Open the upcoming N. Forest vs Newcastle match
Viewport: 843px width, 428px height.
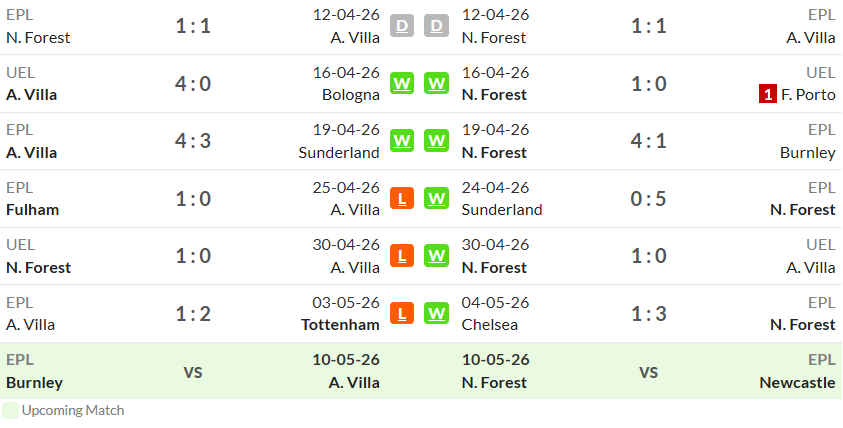pyautogui.click(x=648, y=371)
